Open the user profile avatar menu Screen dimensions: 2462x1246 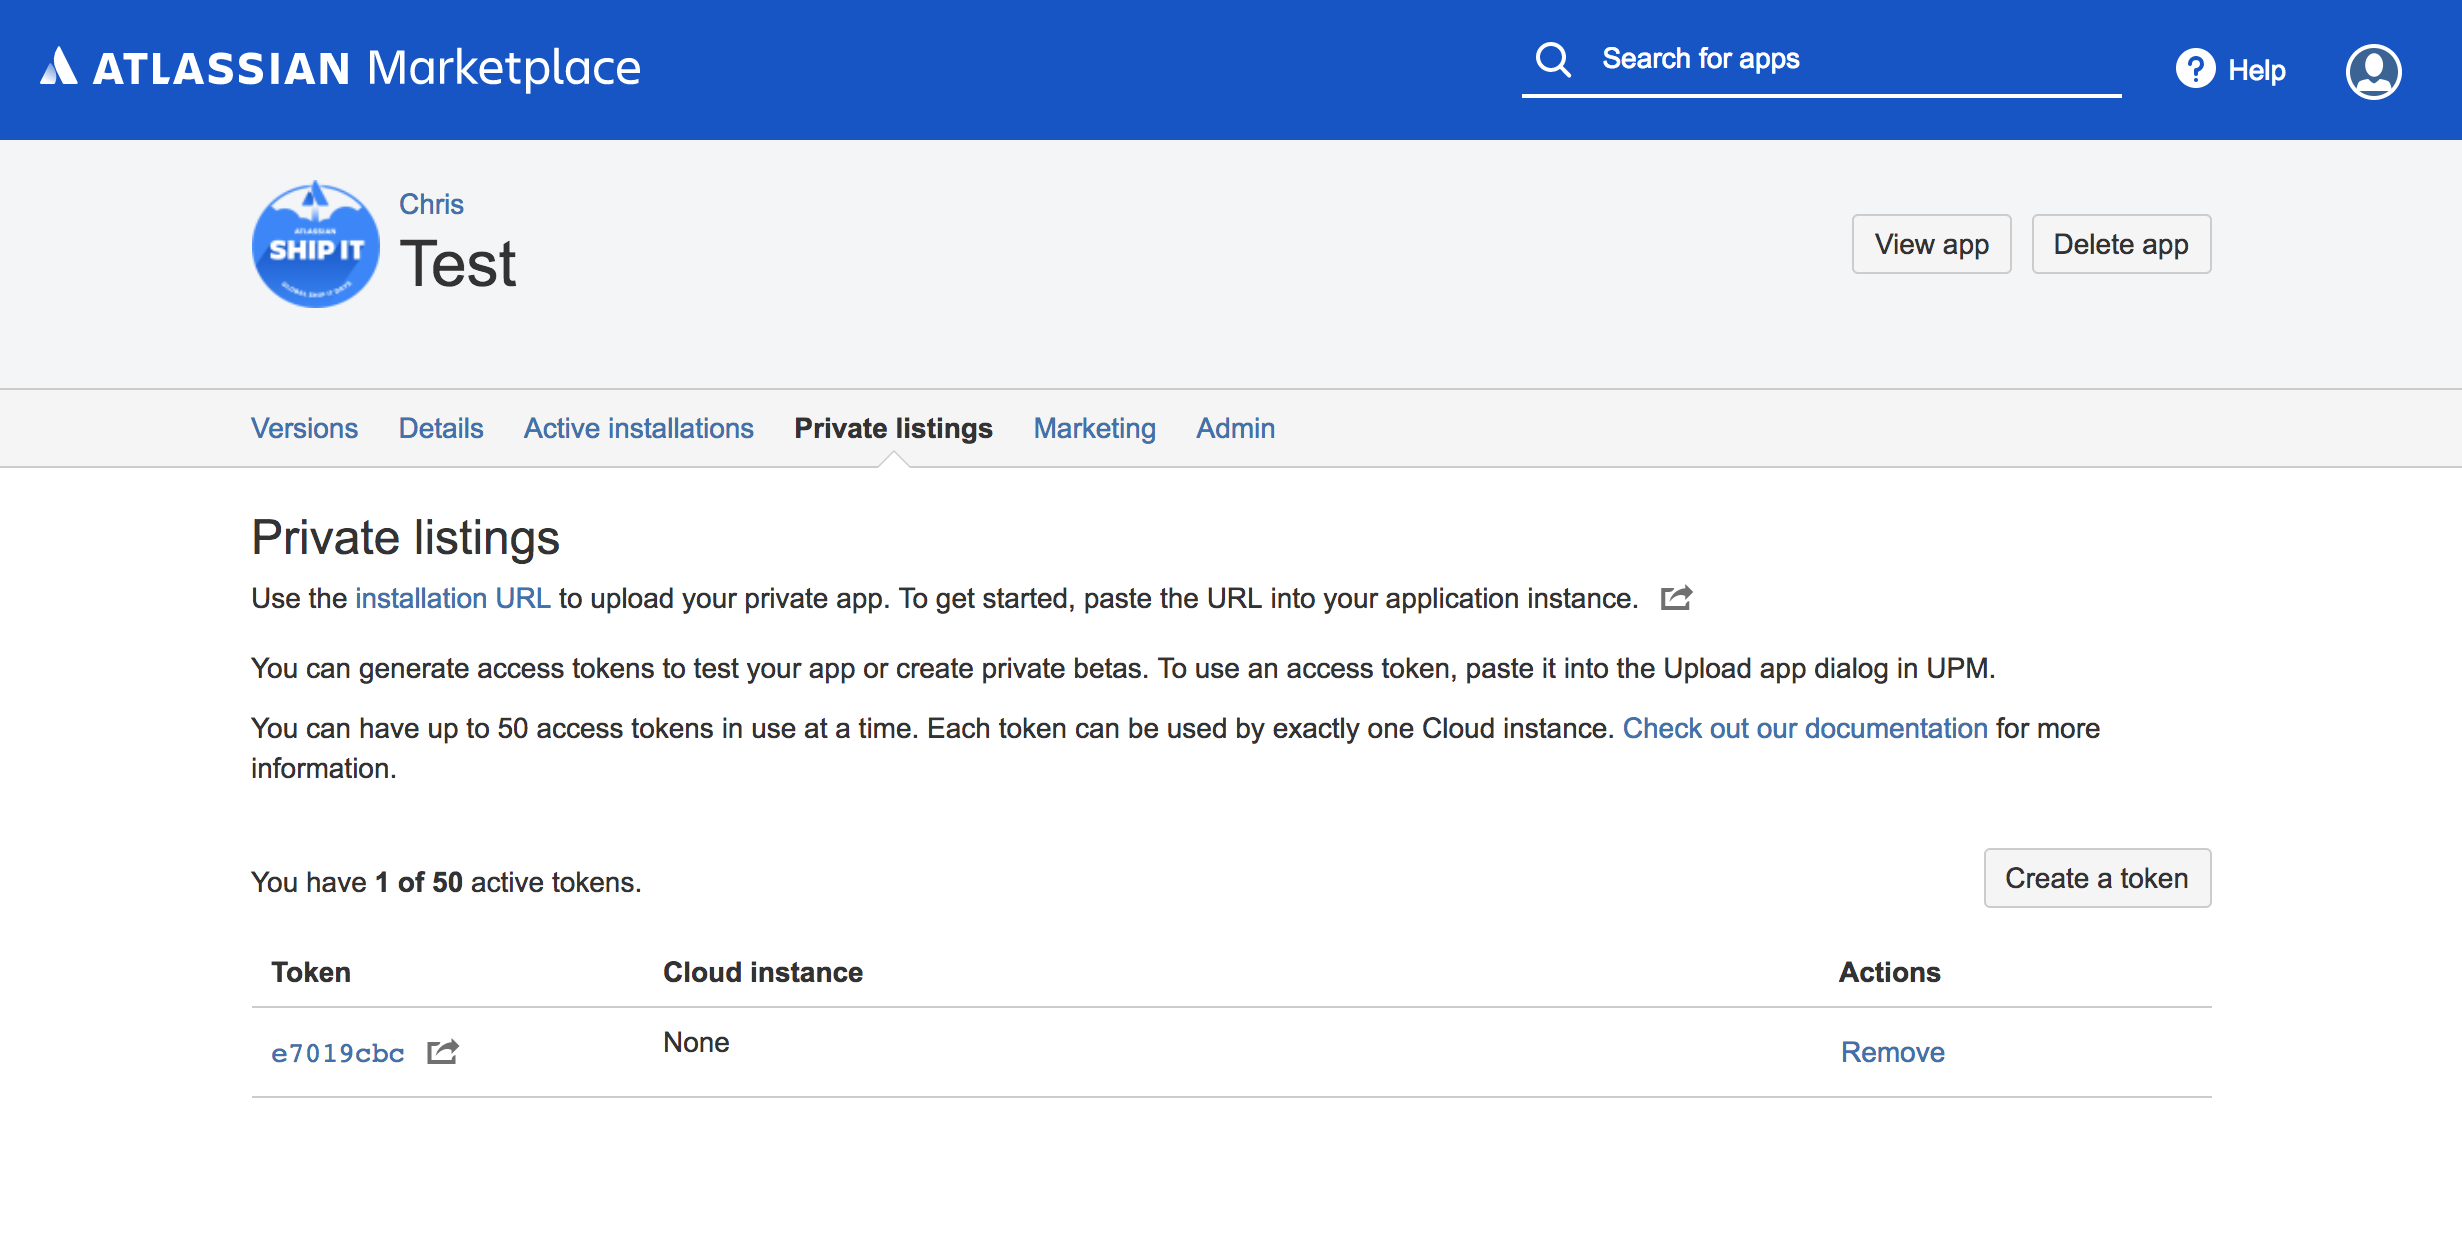point(2373,71)
